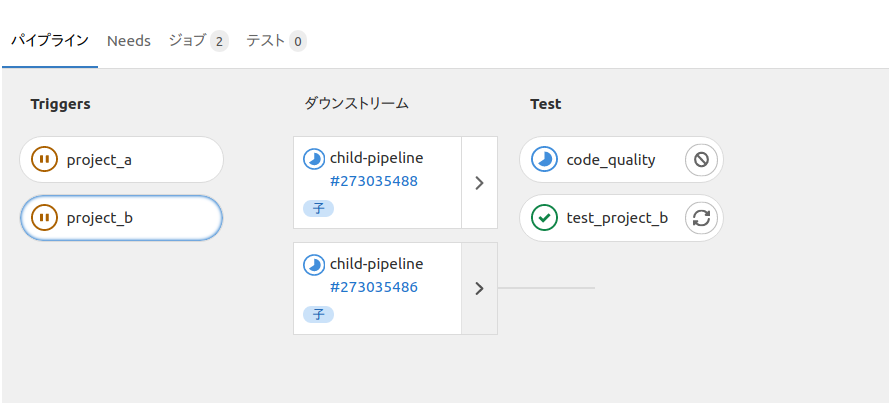Open pipeline link #273035488
Viewport: 889px width, 403px height.
click(374, 181)
